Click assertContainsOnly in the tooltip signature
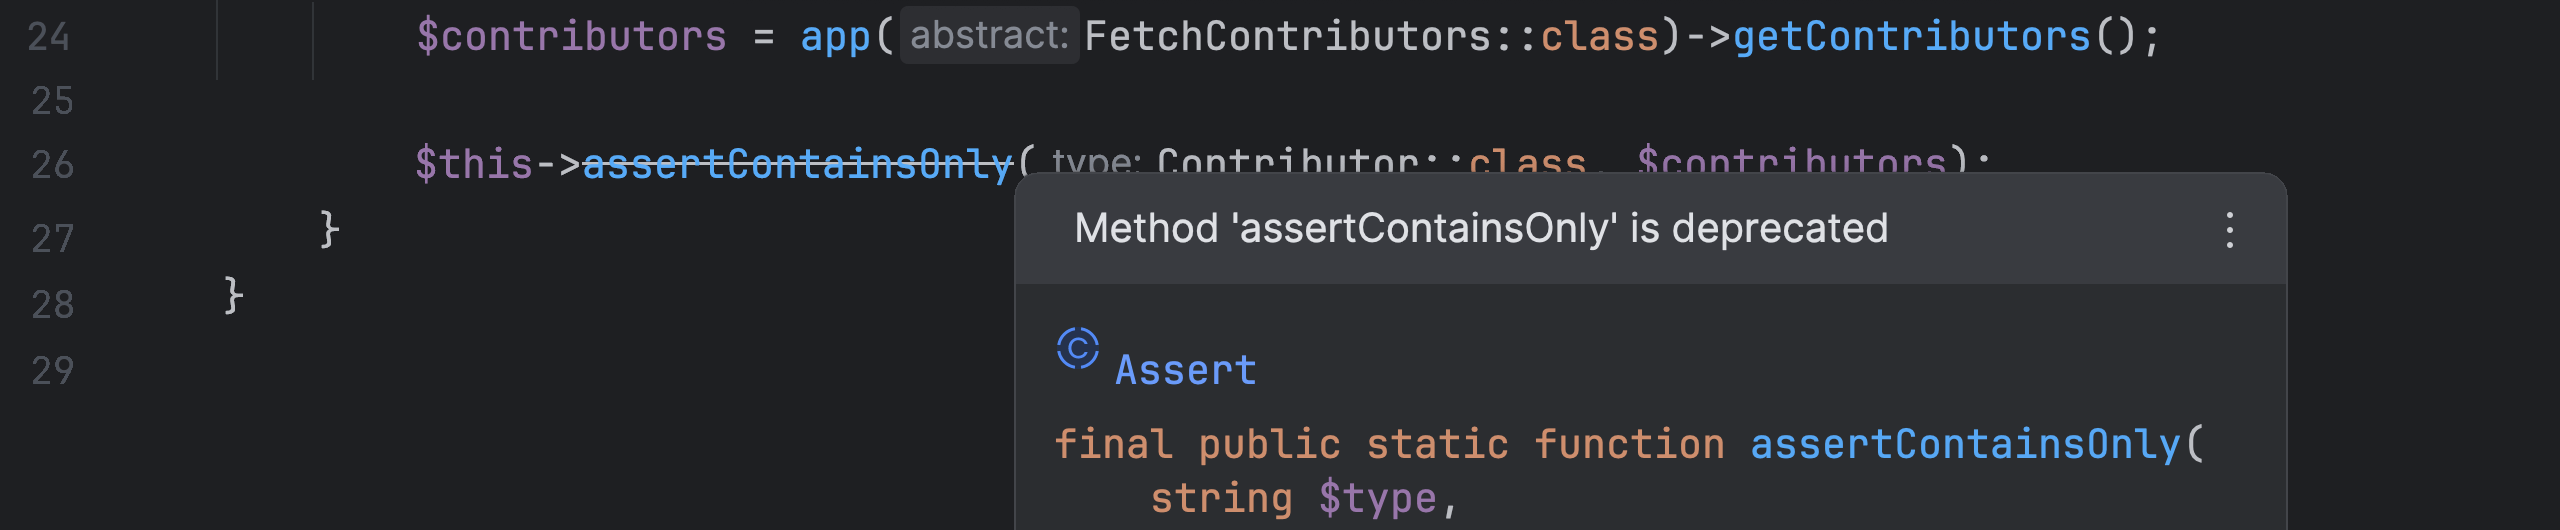 tap(1964, 445)
